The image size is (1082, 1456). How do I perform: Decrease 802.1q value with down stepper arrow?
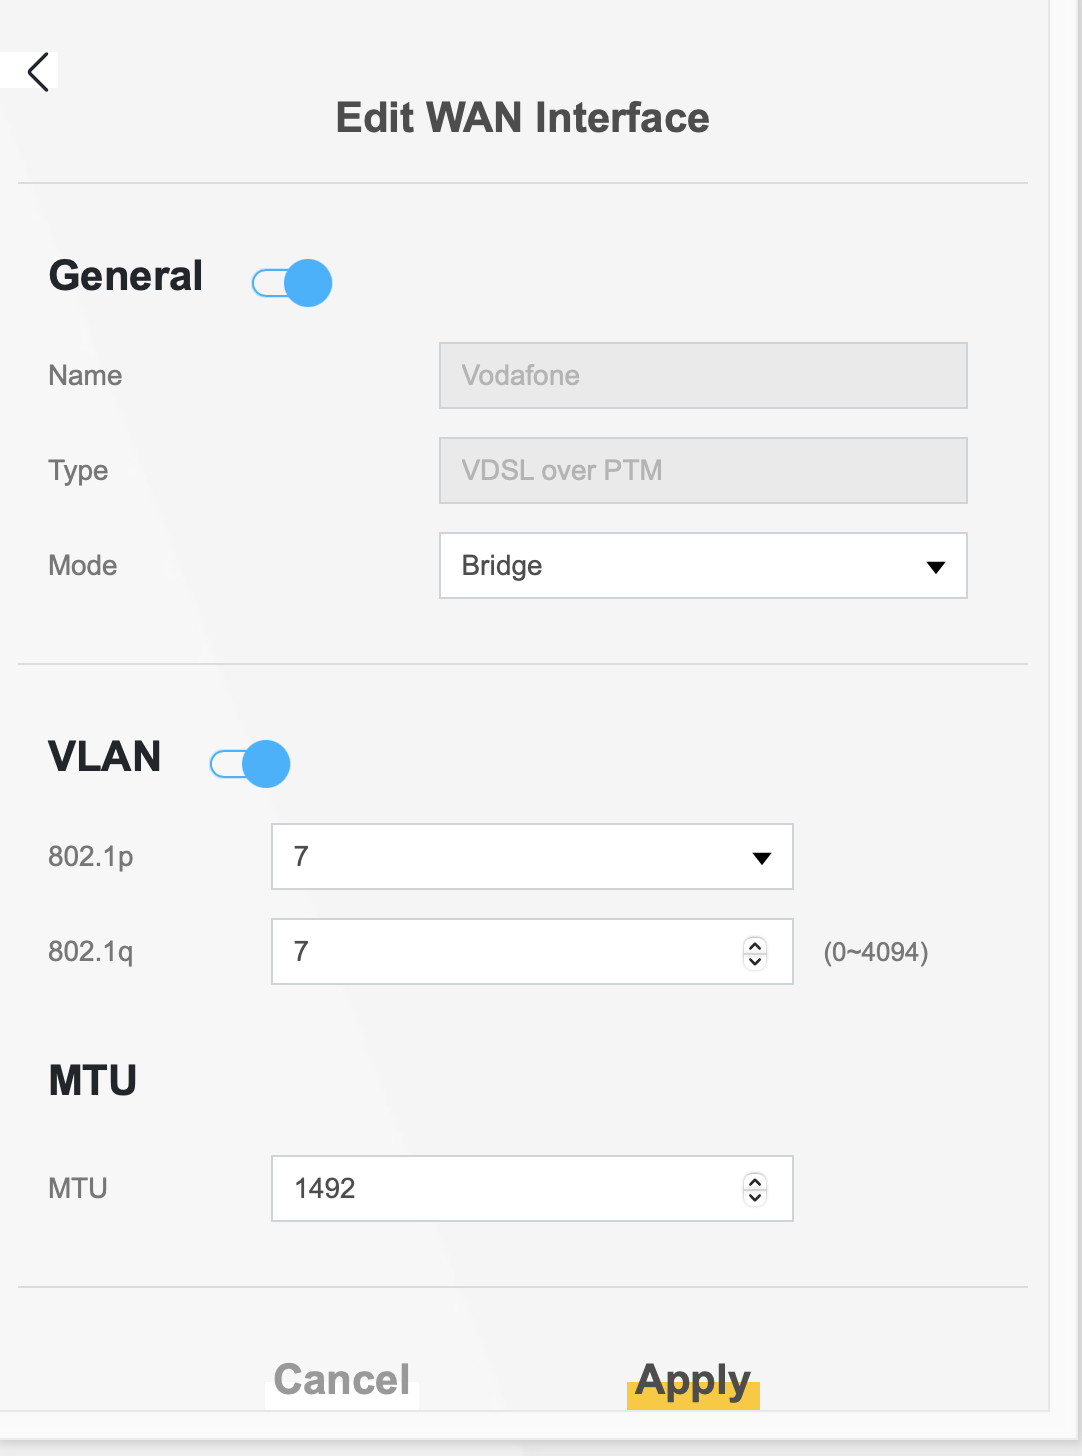tap(755, 961)
